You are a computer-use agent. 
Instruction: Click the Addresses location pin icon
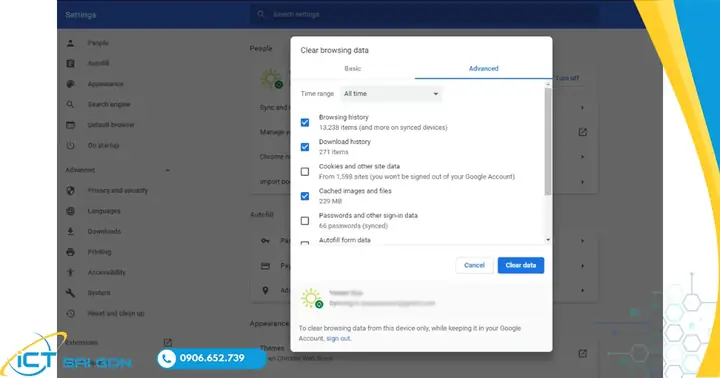tap(265, 290)
